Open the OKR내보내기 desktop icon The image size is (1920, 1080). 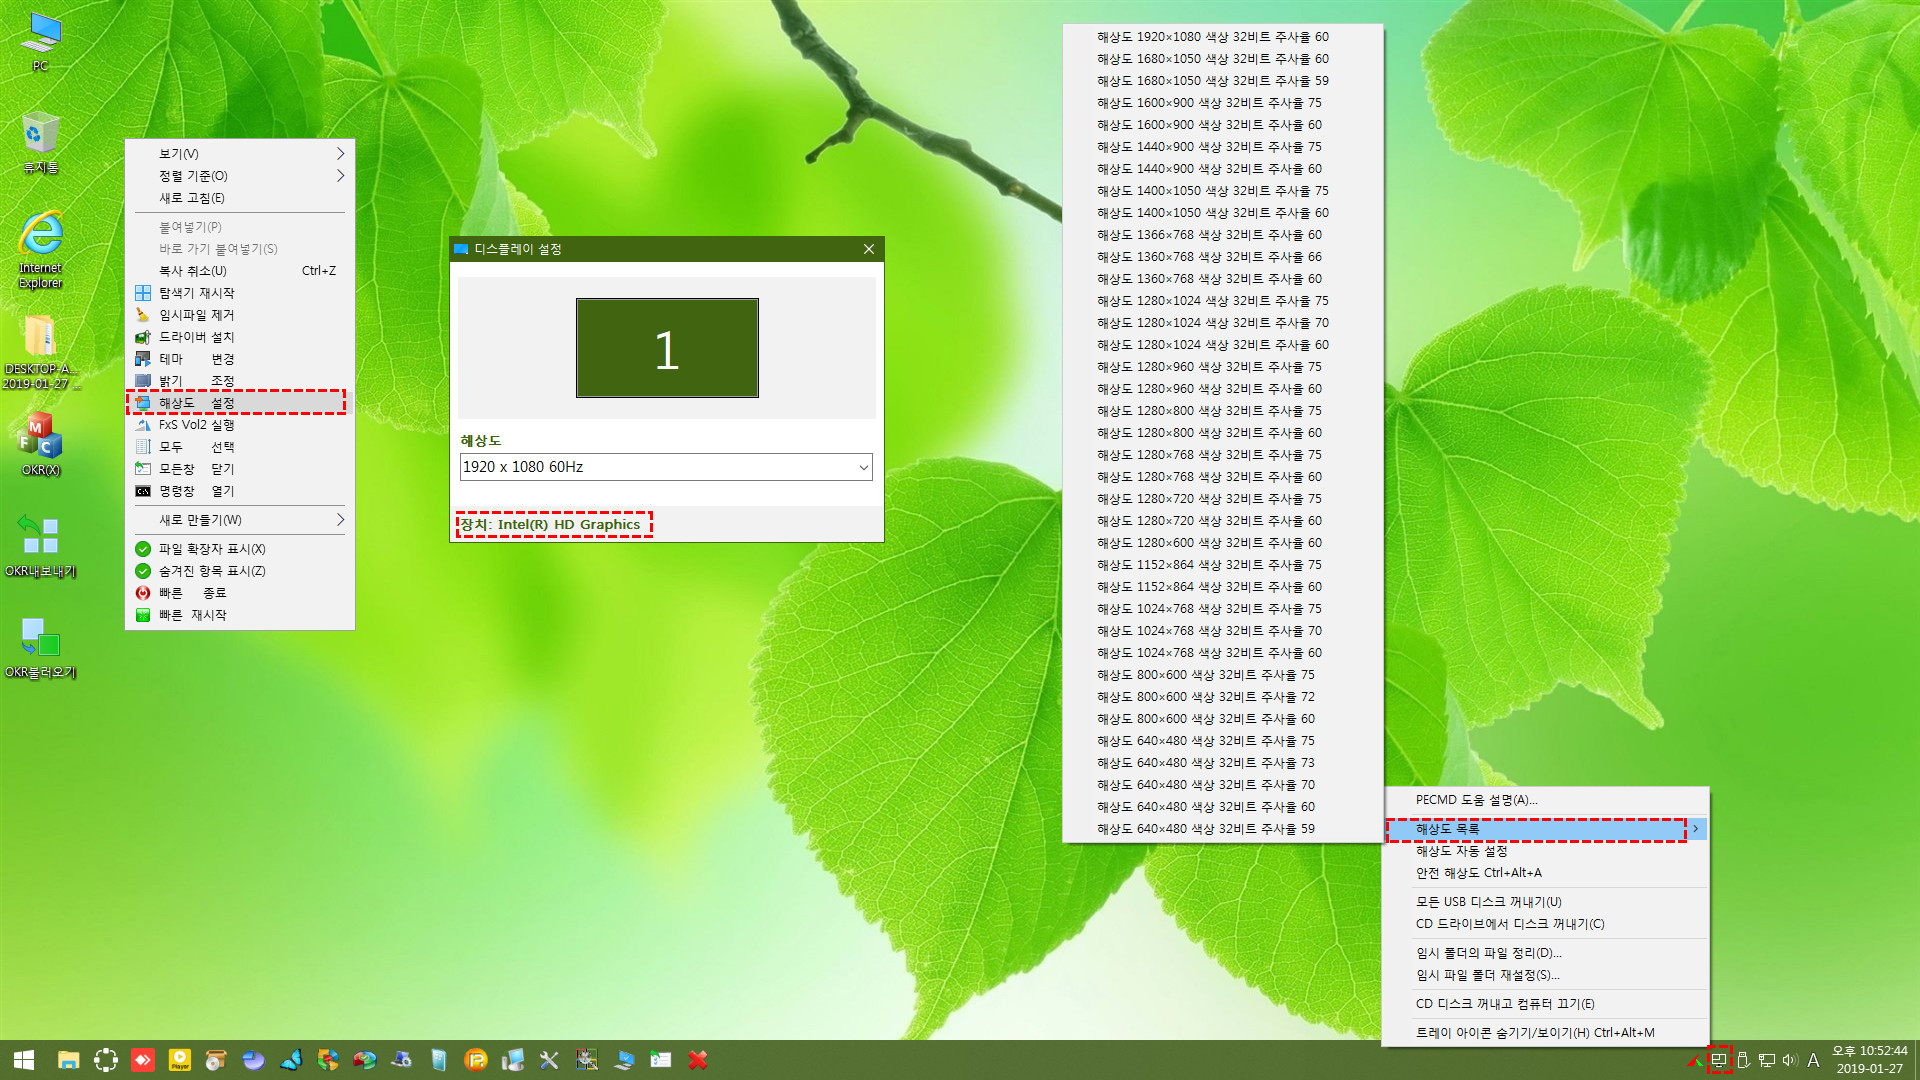[40, 546]
